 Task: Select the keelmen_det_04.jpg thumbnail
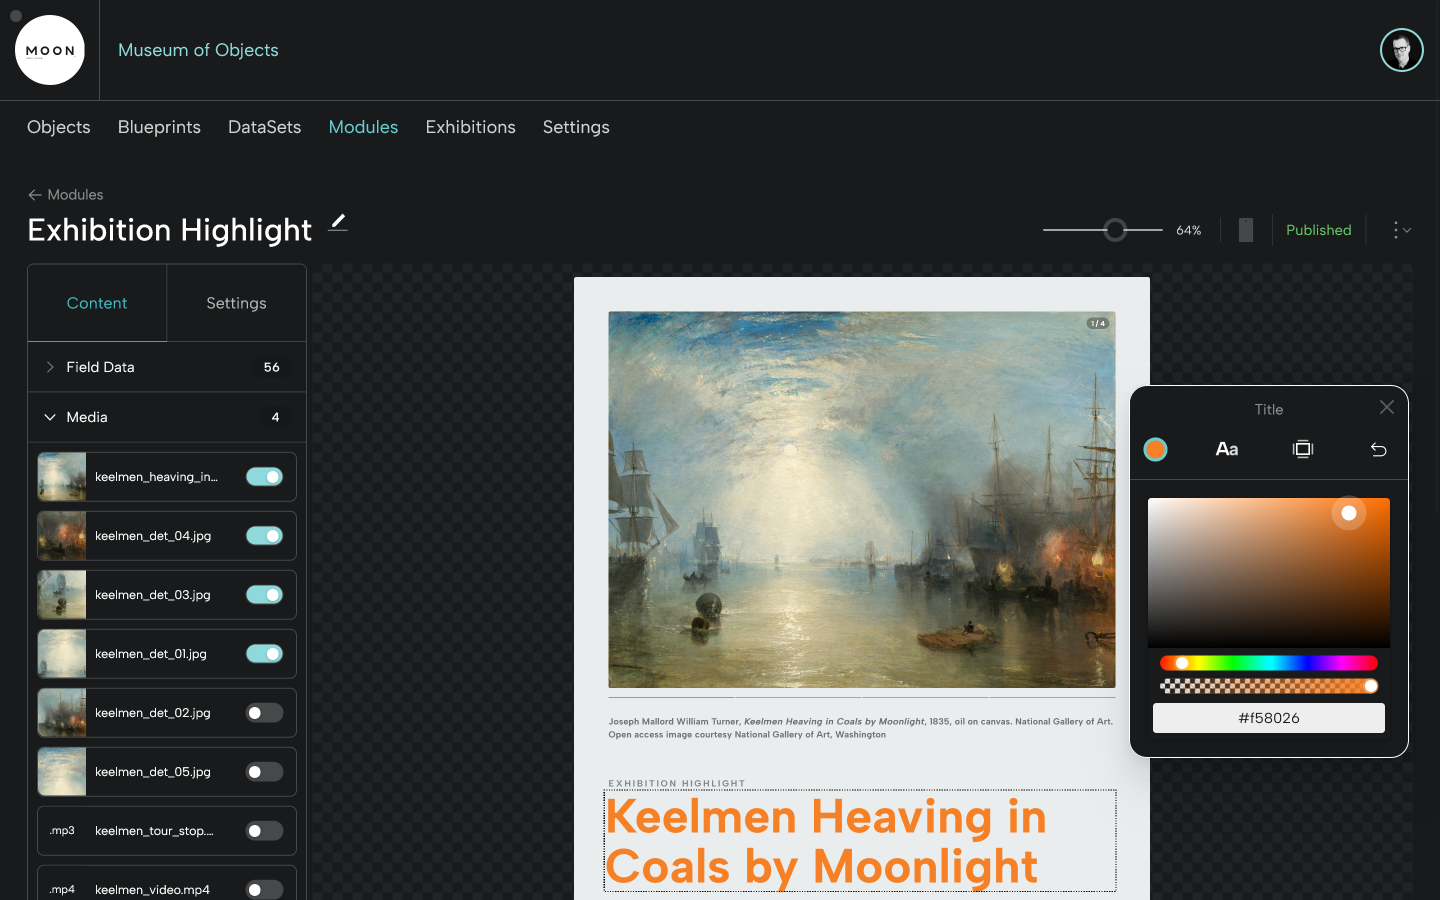[62, 536]
